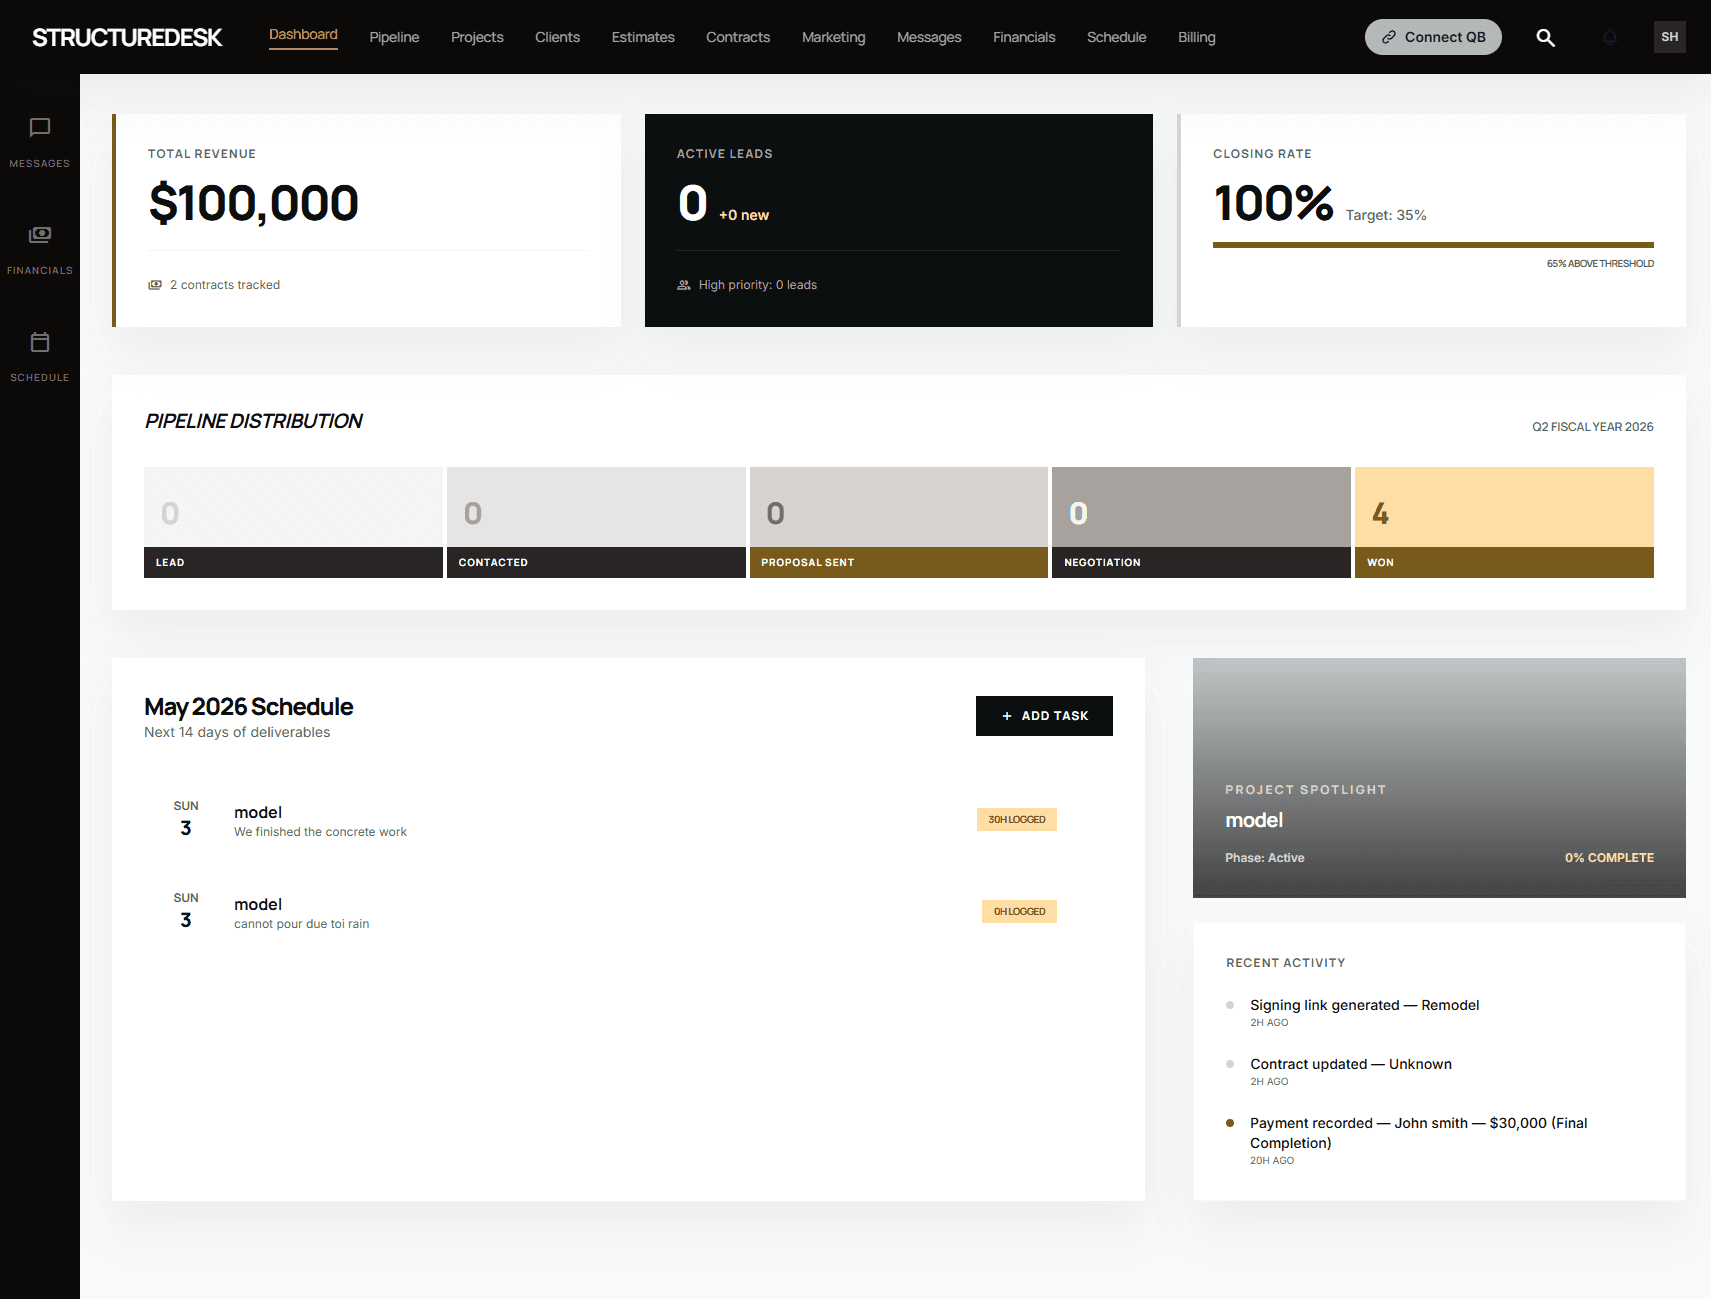Open Schedule in the top navigation
The width and height of the screenshot is (1711, 1299).
(1117, 37)
